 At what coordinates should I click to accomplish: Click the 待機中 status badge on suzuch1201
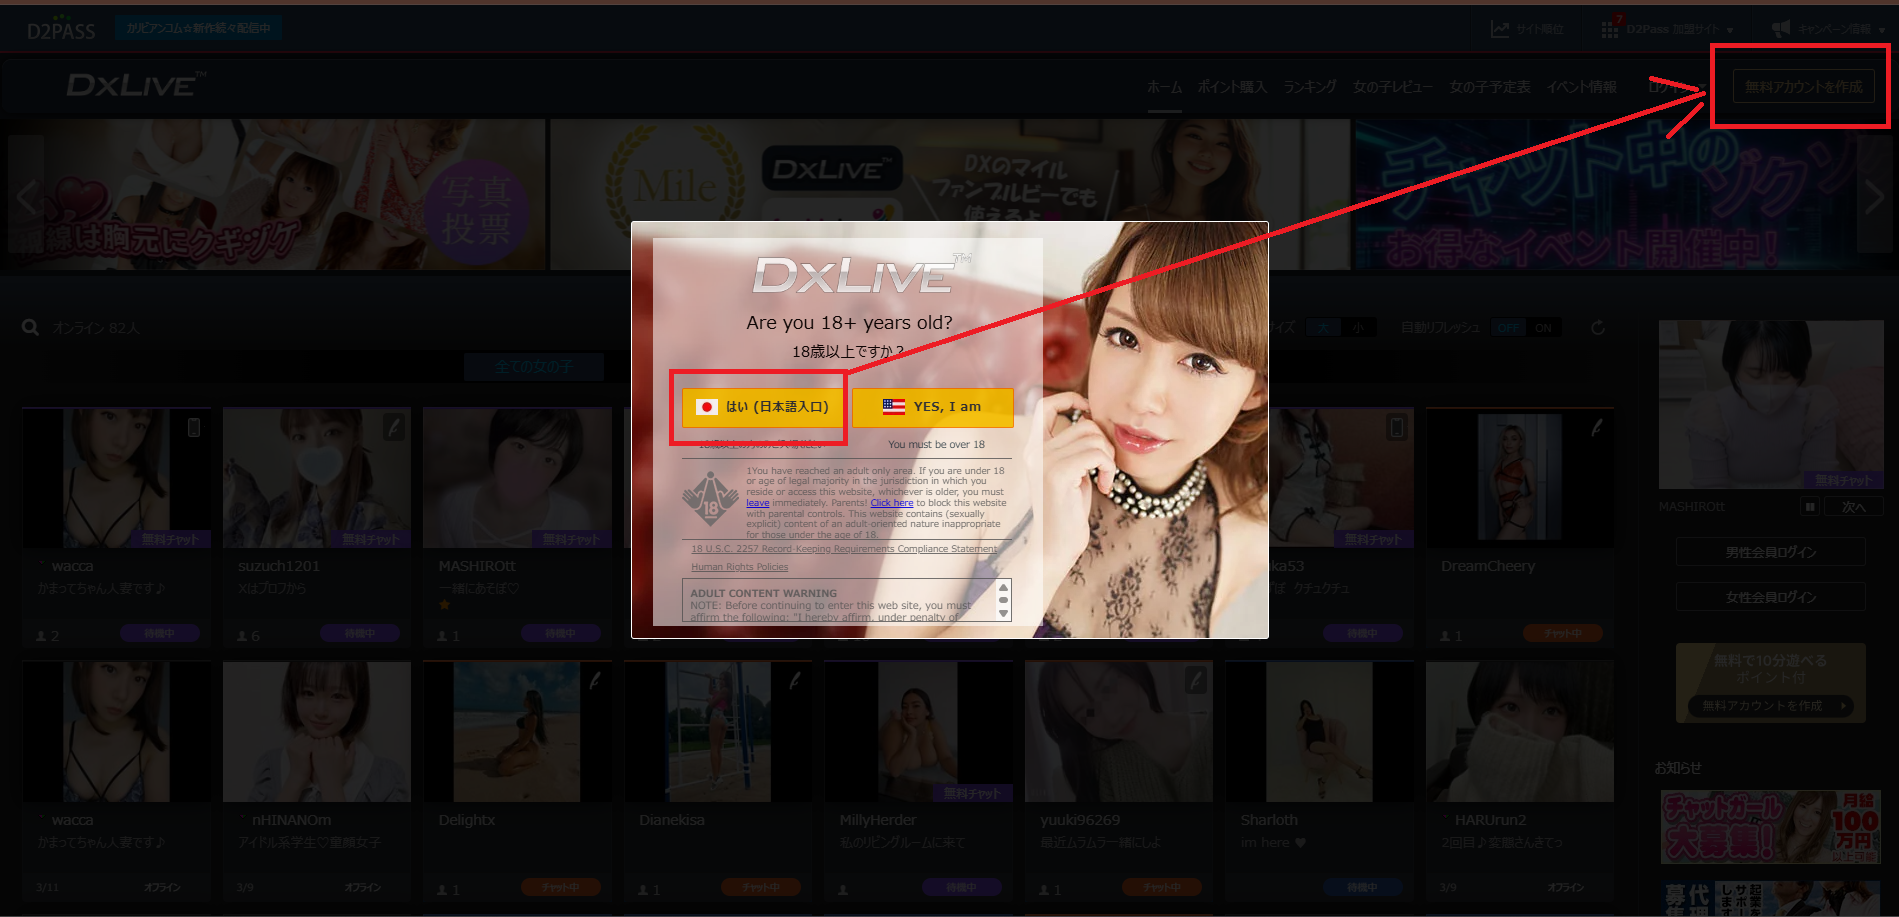[360, 633]
